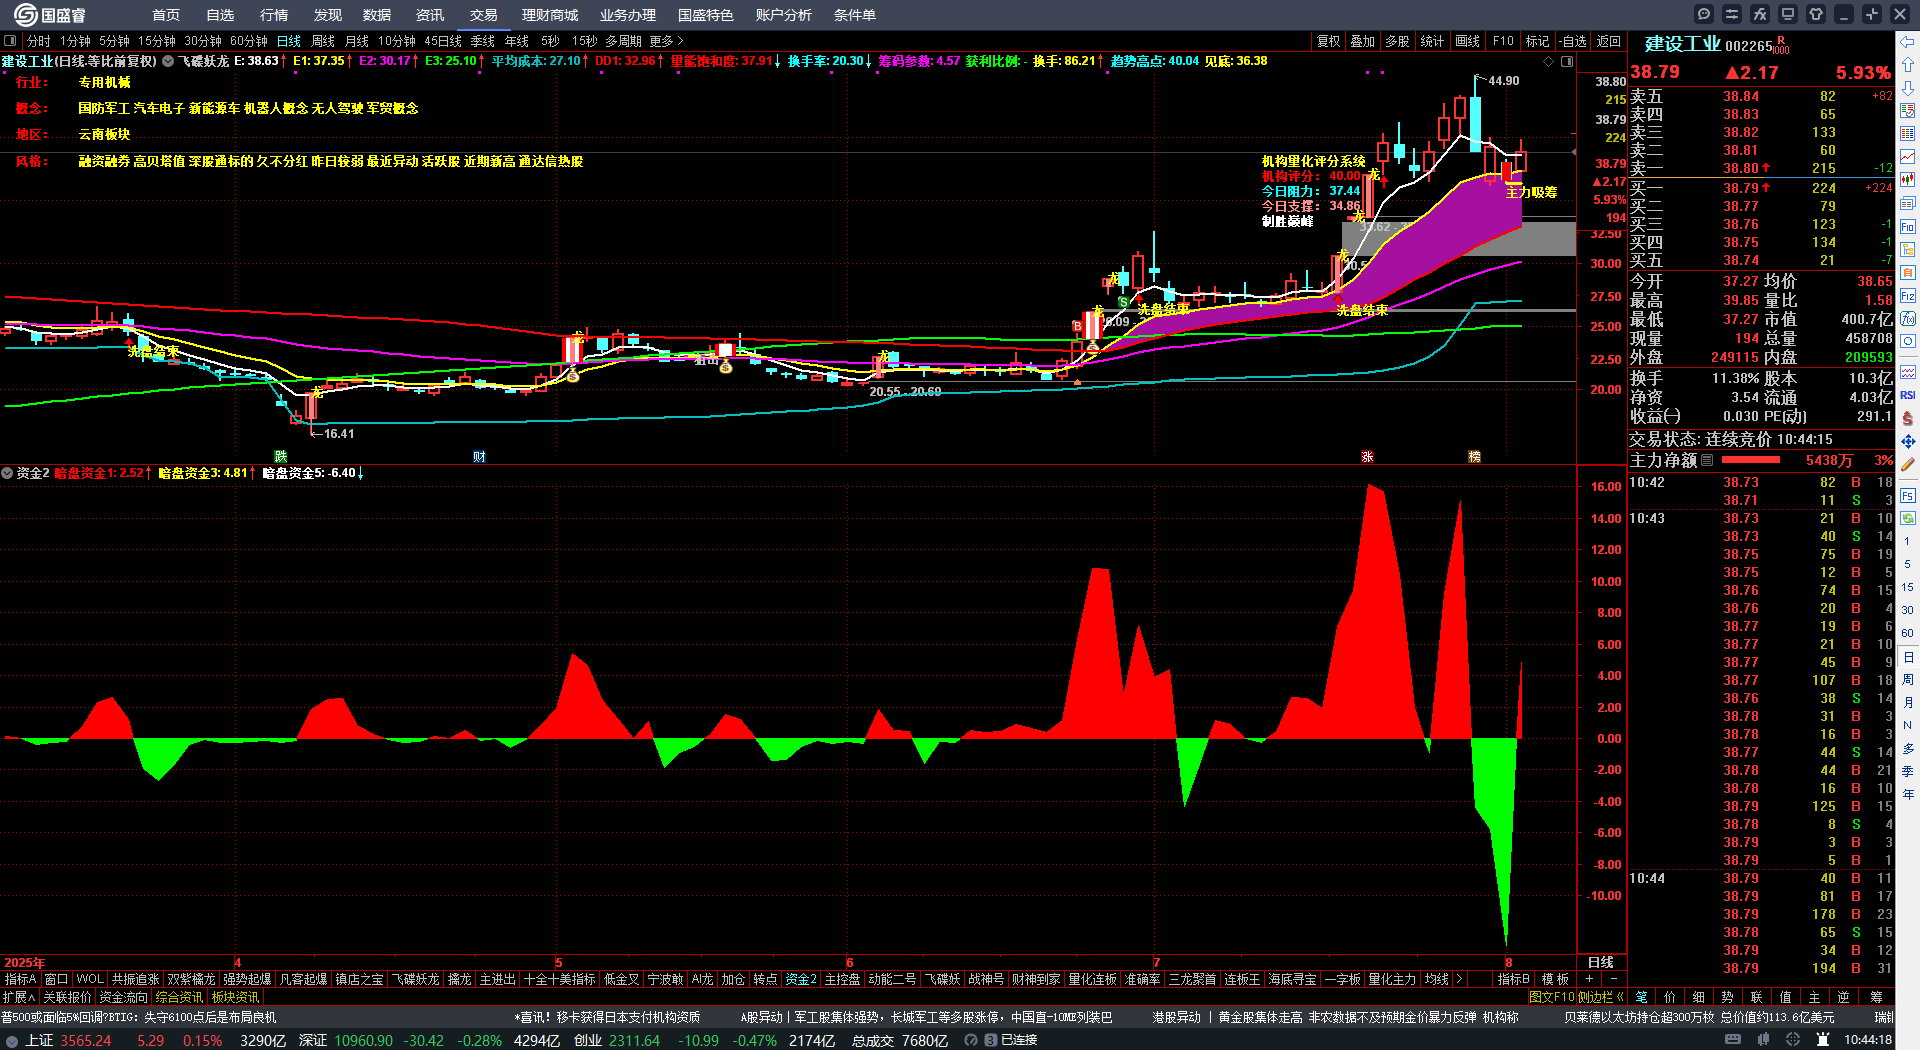Select the 主控盘 indicator tab
Viewport: 1920px width, 1050px height.
coord(842,979)
